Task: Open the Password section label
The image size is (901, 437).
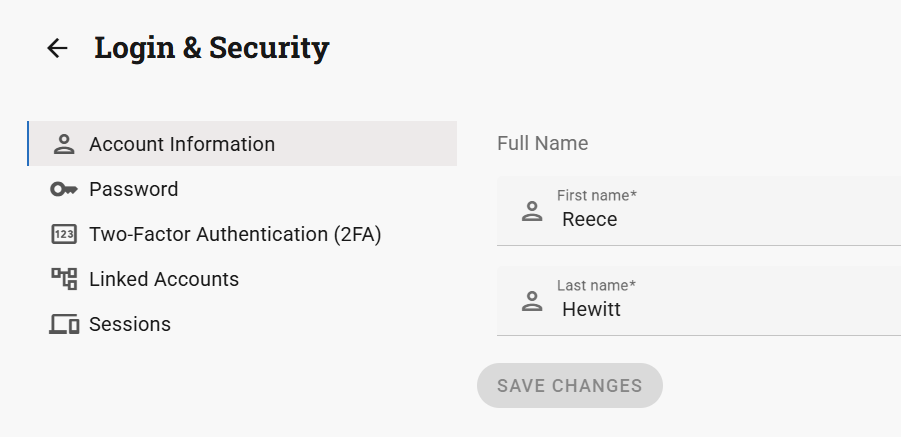Action: point(133,189)
